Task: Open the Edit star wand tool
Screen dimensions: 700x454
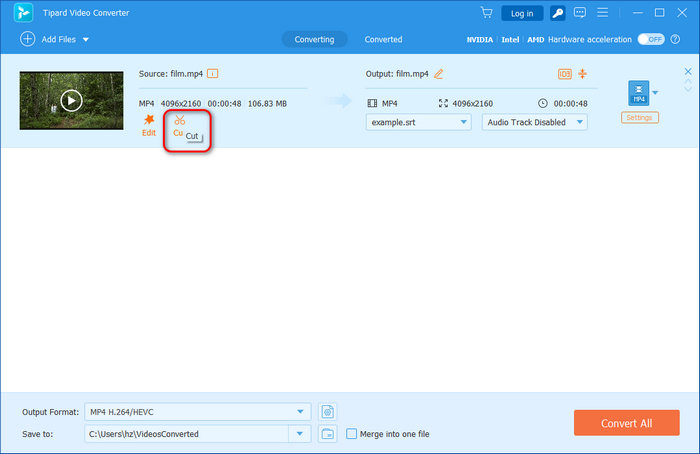Action: 149,120
